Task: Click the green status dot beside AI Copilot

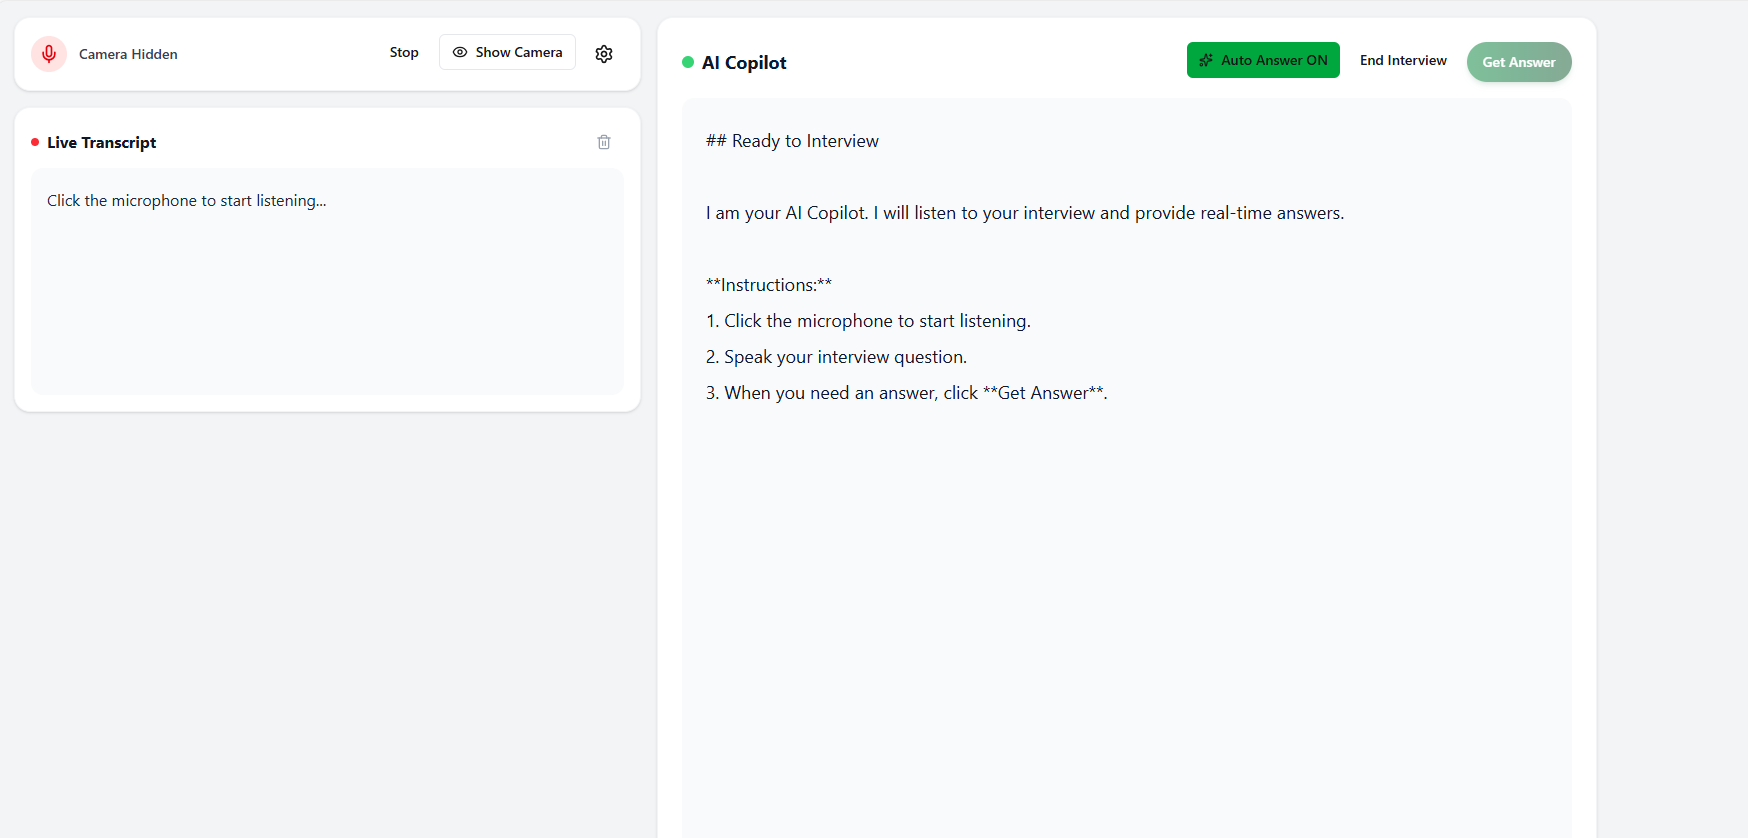Action: 688,62
